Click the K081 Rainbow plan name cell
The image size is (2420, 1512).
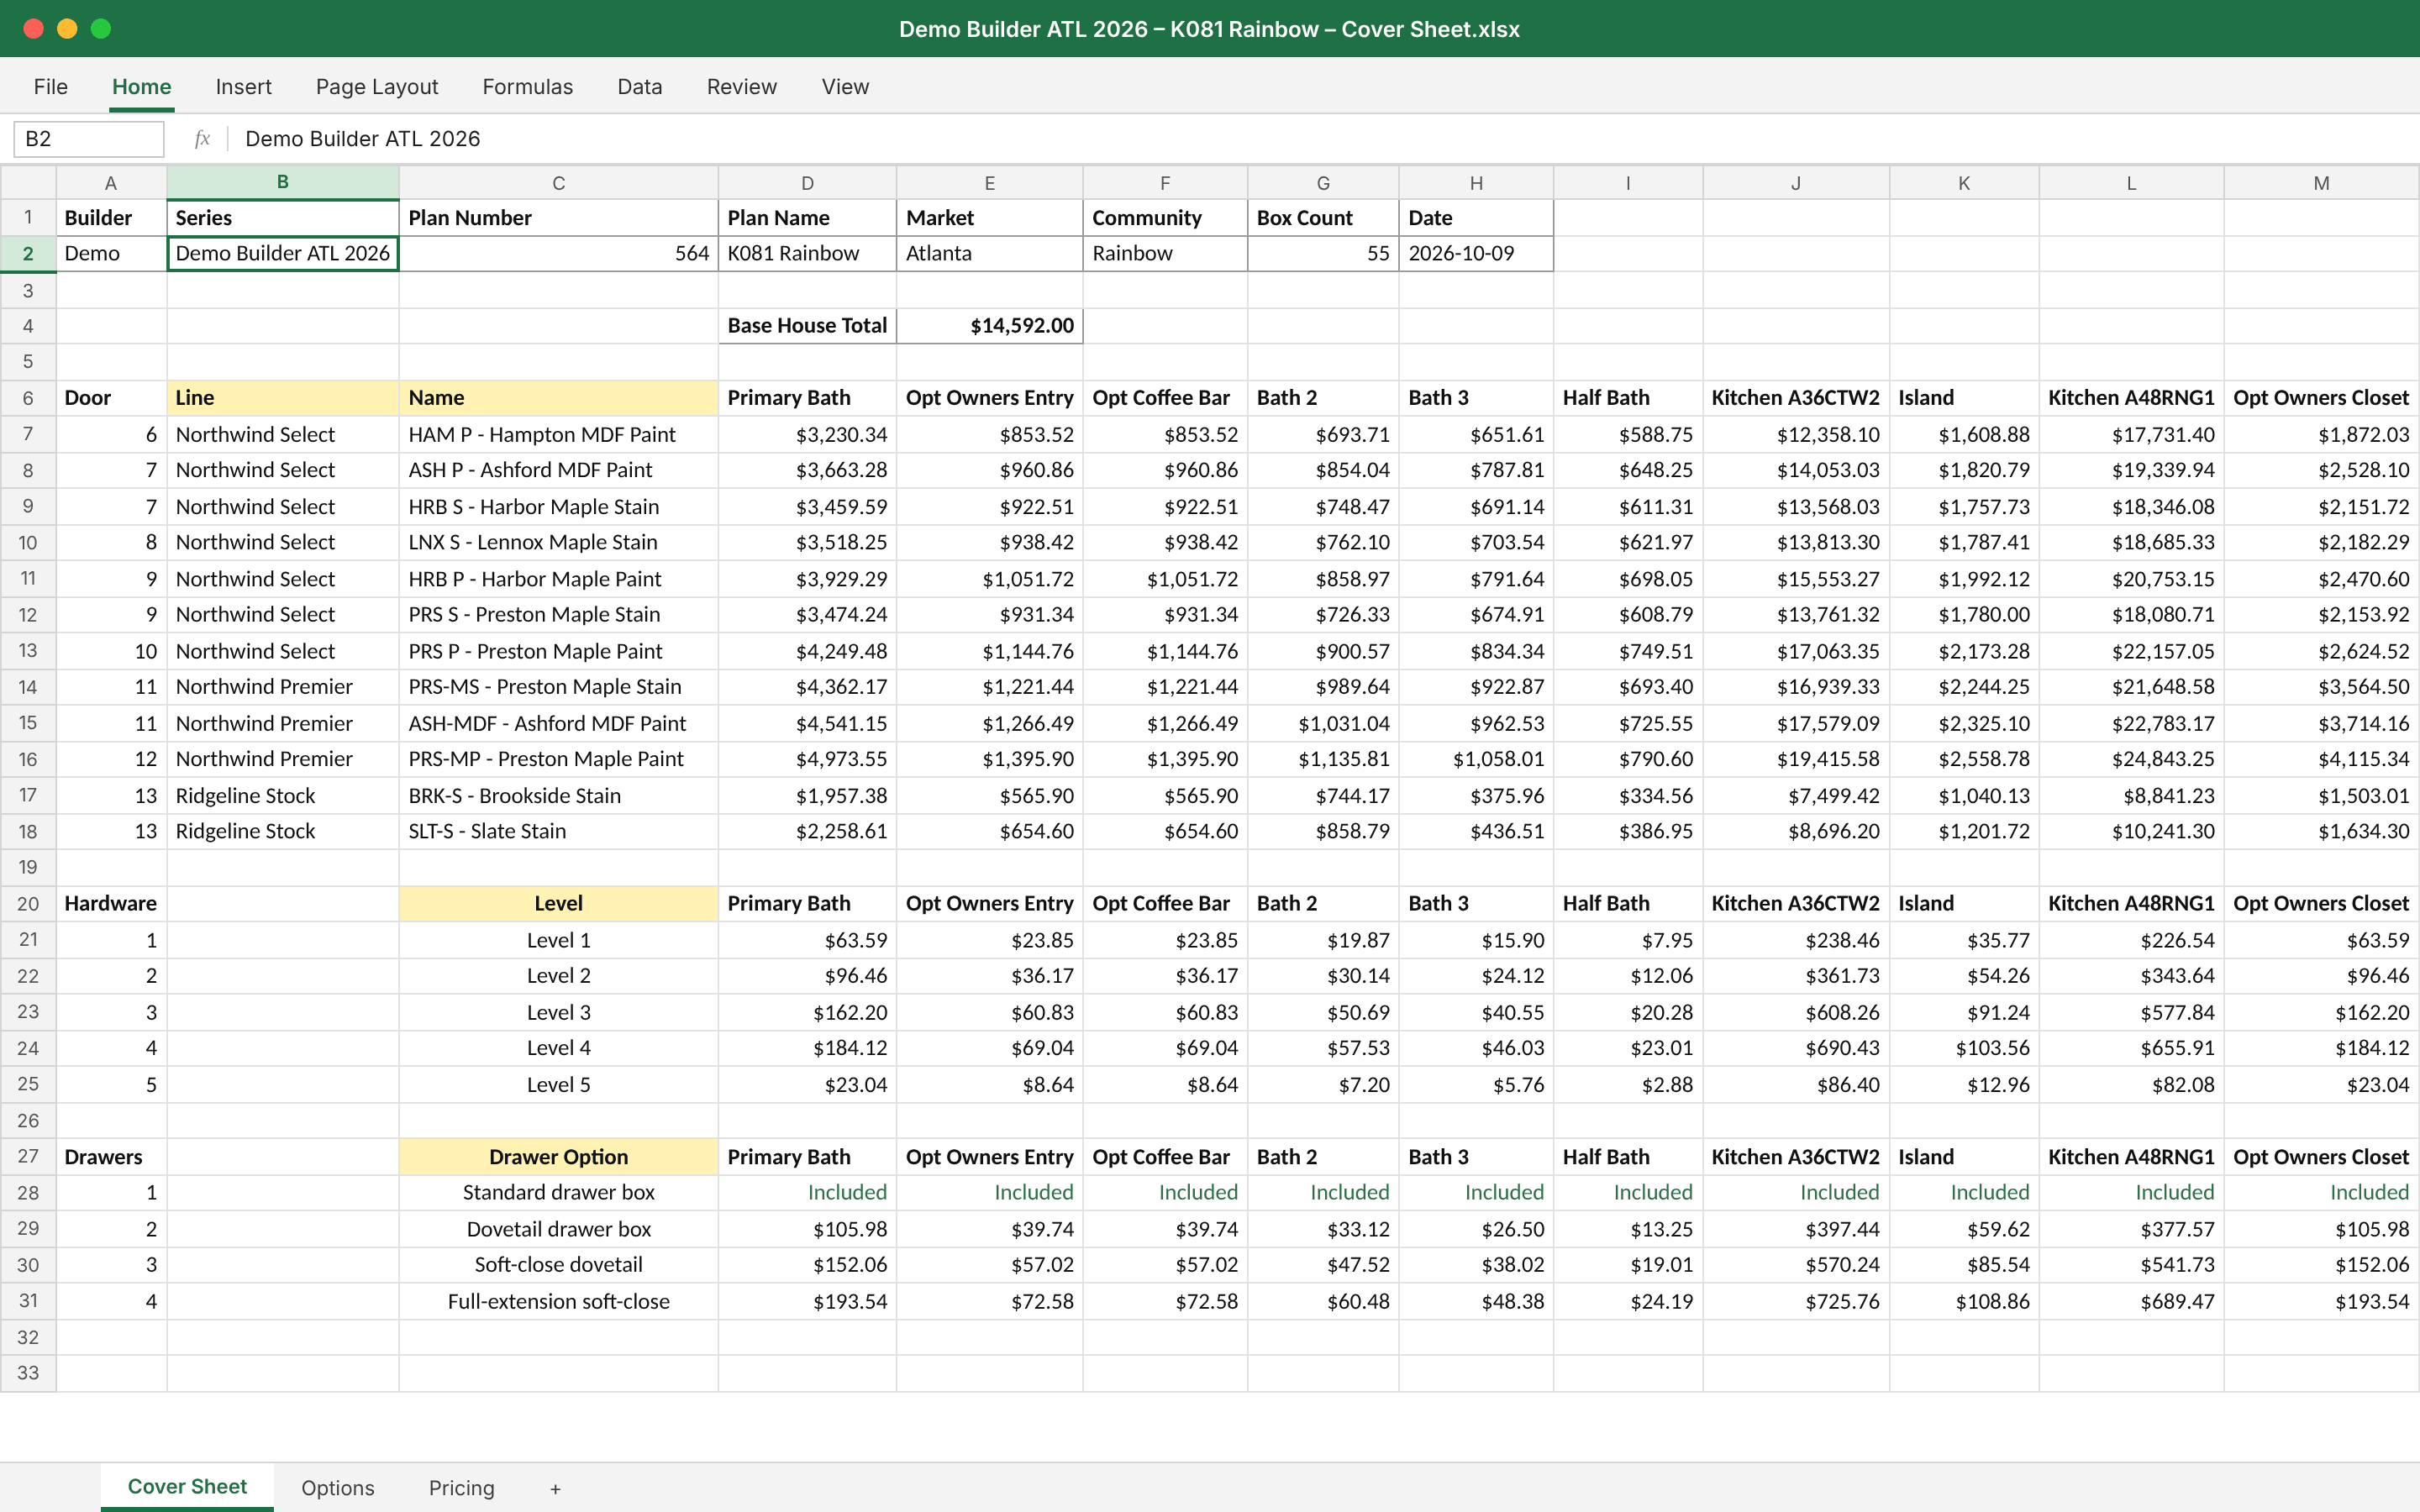807,254
